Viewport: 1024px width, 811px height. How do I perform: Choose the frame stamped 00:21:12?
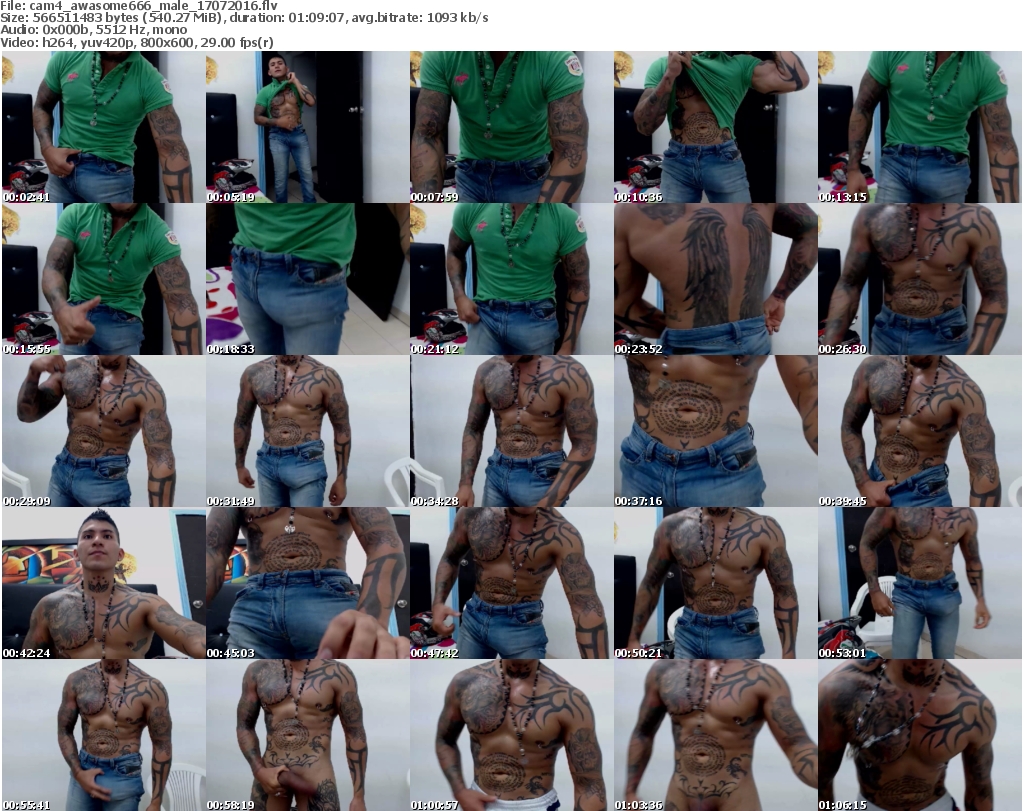coord(511,279)
